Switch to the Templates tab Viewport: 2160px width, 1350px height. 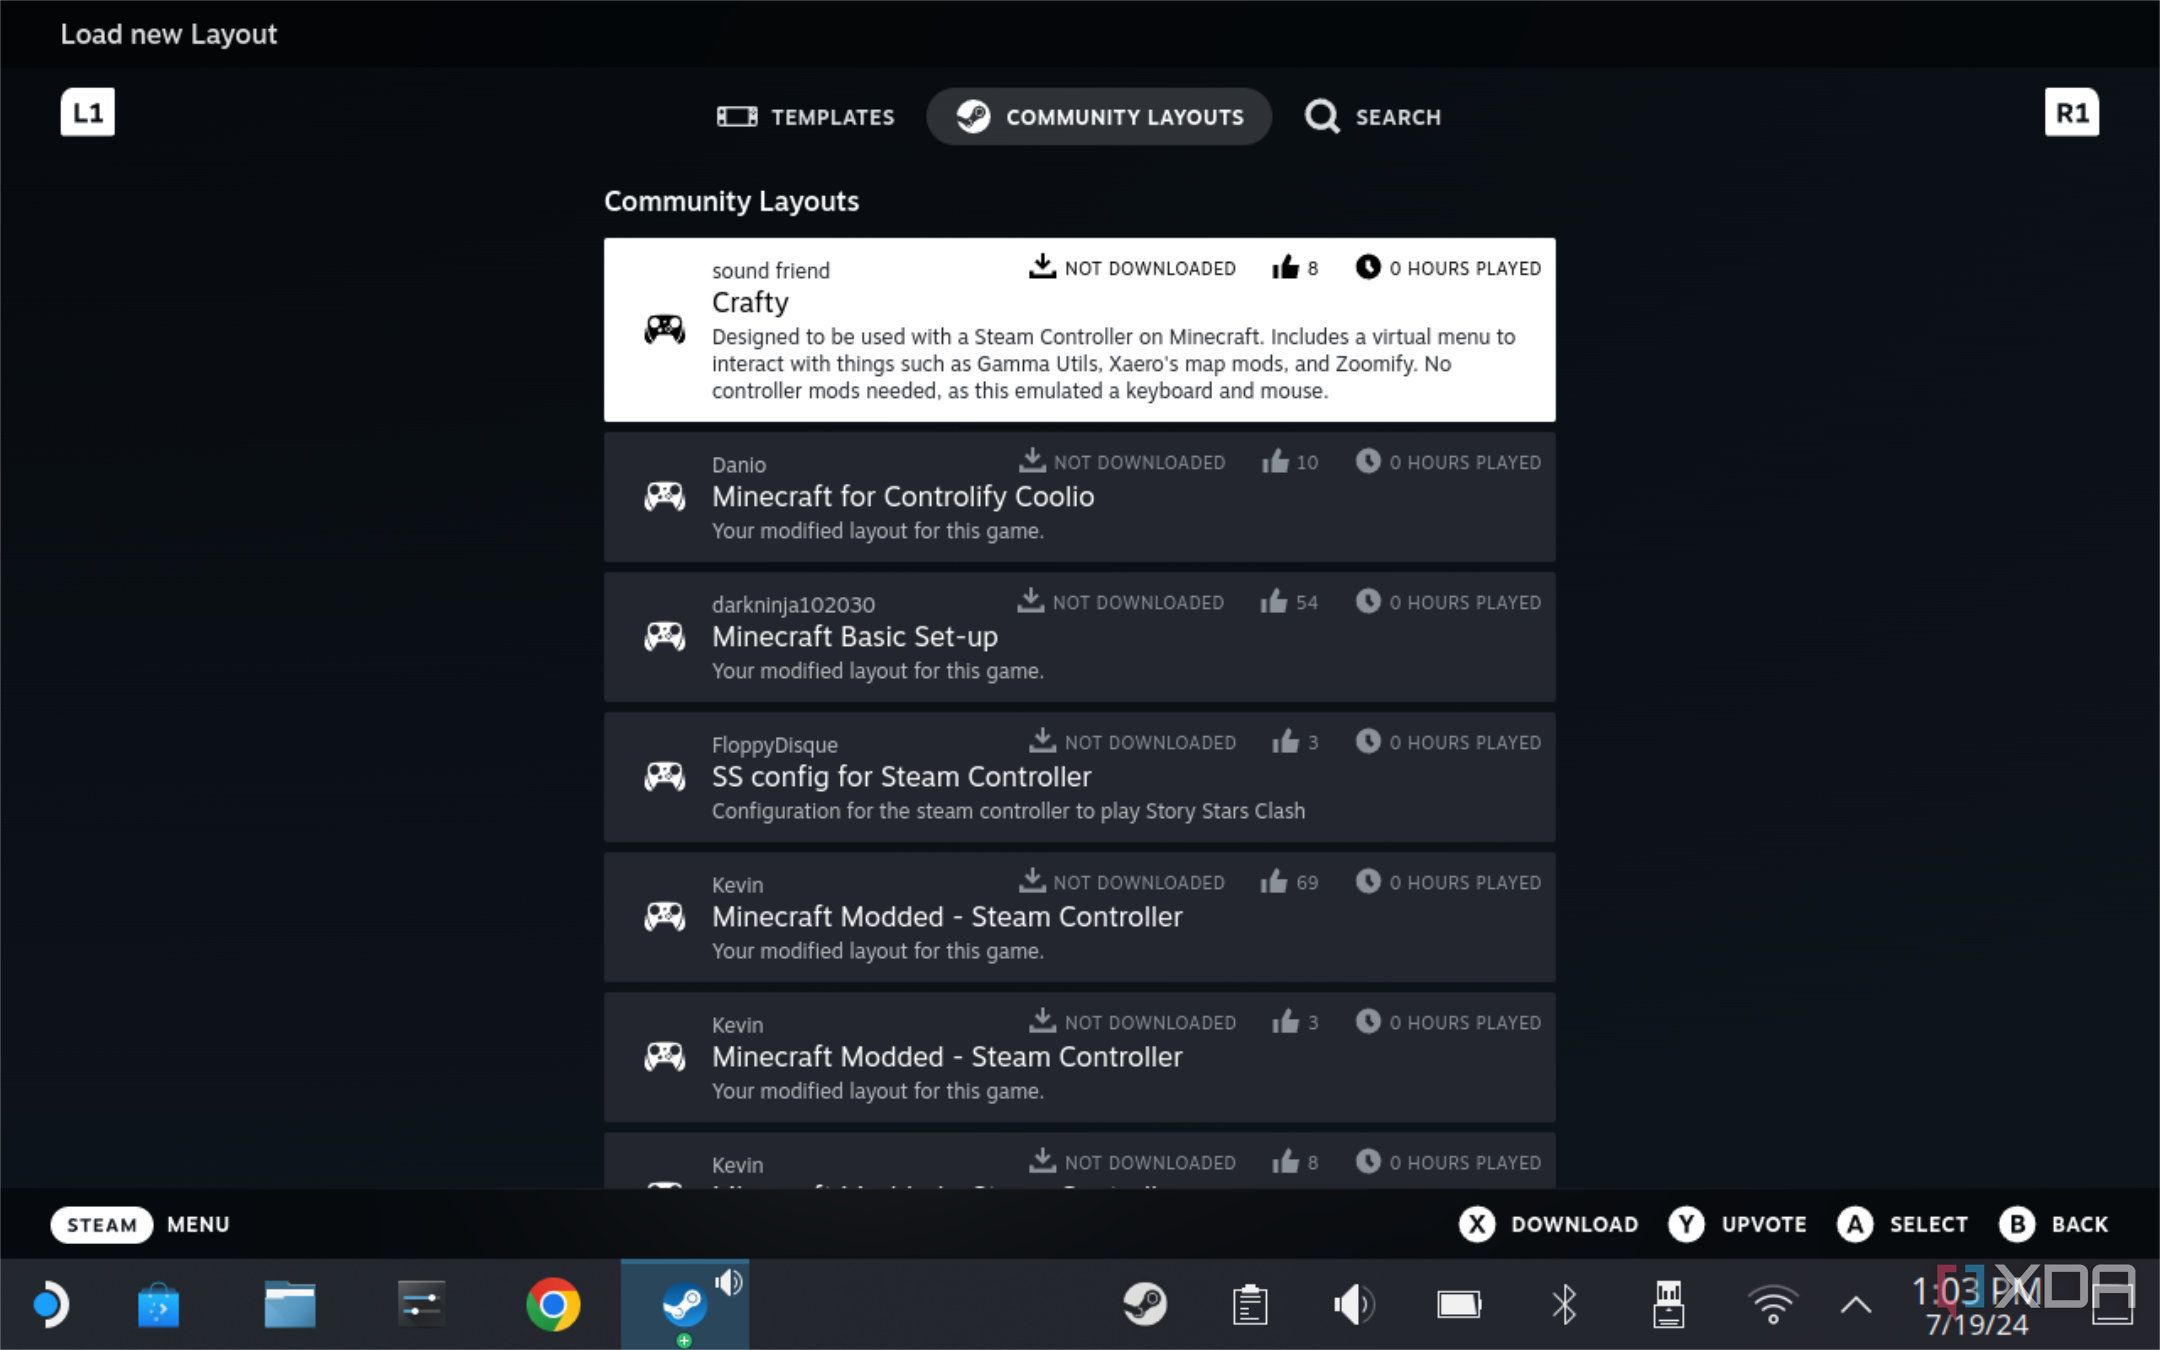[806, 117]
